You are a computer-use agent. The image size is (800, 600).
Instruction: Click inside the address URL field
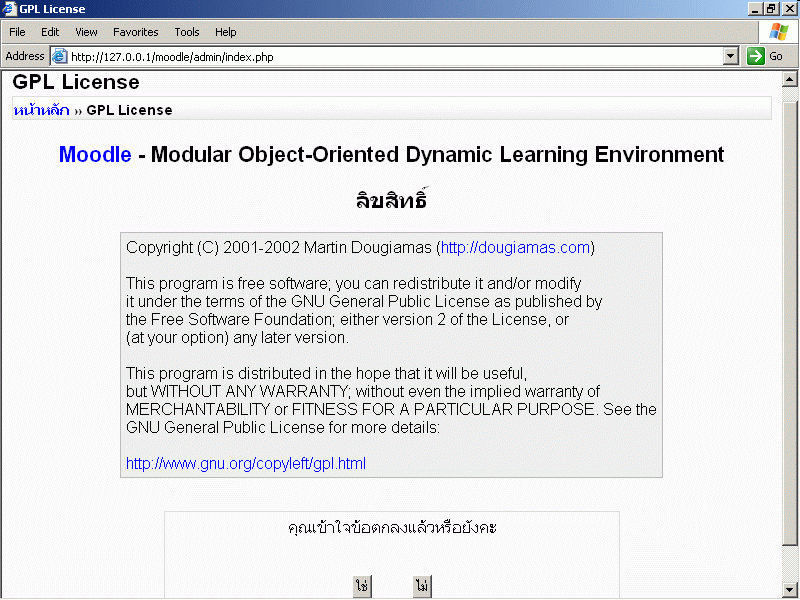390,57
